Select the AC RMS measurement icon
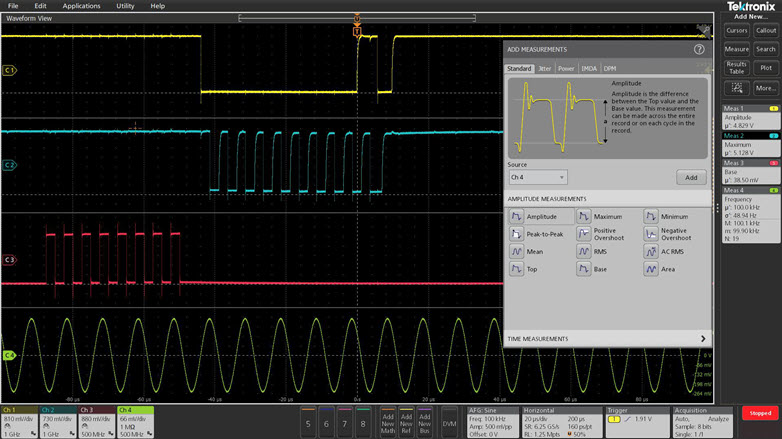Screen dimensions: 782x439 pyautogui.click(x=651, y=252)
